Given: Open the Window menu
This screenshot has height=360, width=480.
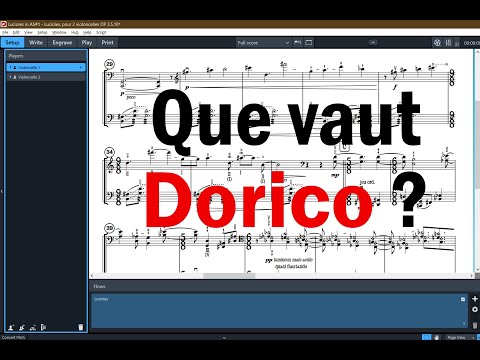Looking at the screenshot, I should click(59, 32).
